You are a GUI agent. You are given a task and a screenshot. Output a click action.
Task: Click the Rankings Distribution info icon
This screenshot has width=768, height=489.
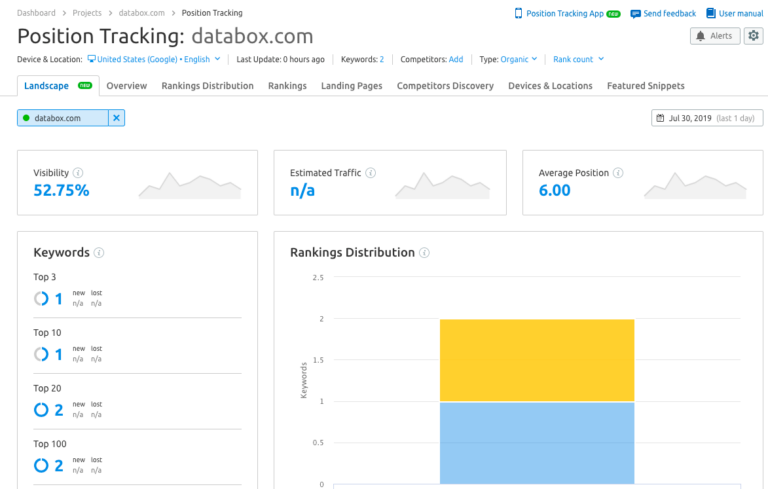pos(425,253)
